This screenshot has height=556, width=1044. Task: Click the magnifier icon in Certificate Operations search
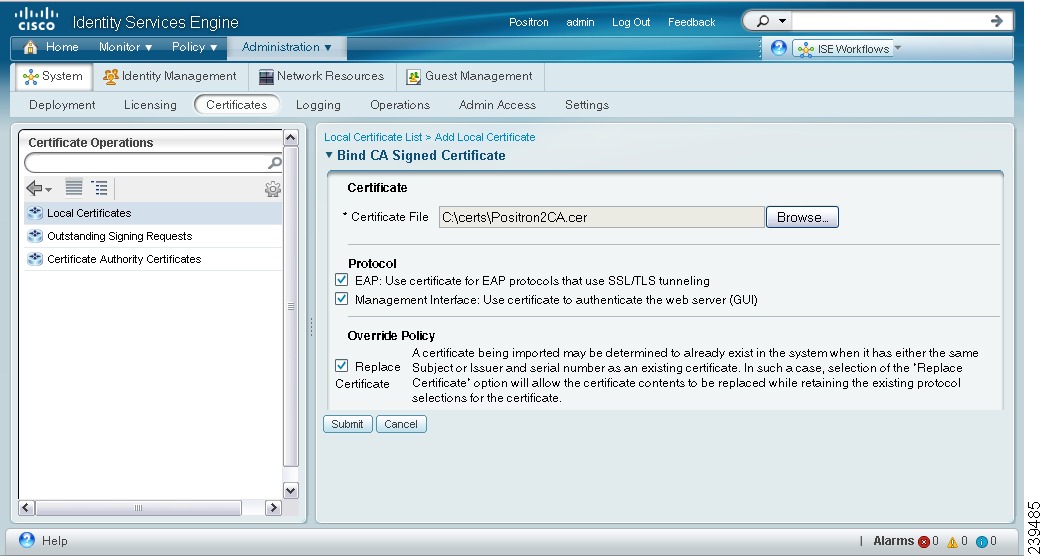(274, 162)
